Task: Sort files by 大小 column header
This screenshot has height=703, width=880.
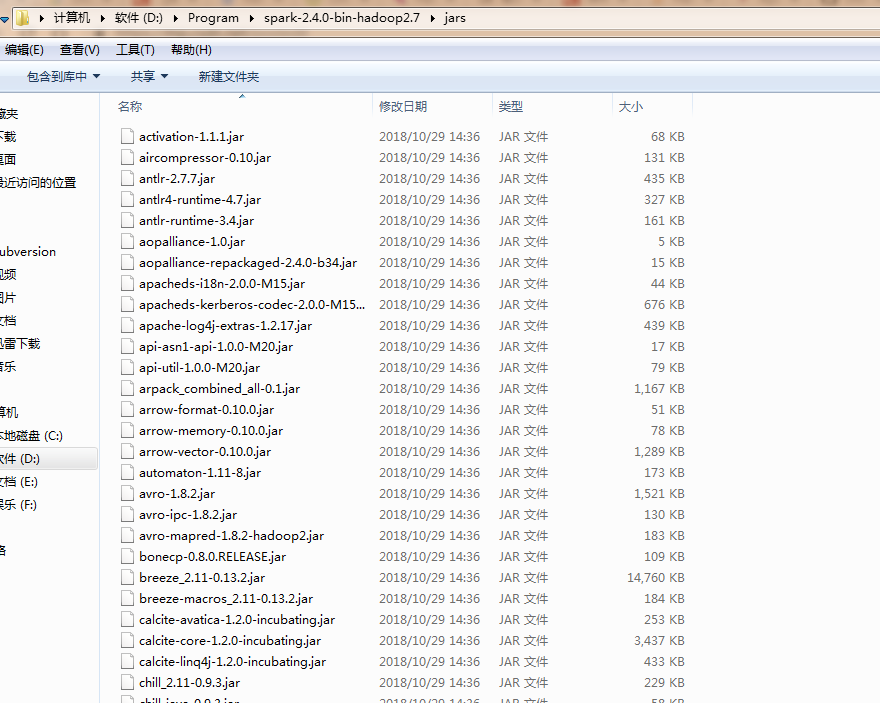Action: point(631,106)
